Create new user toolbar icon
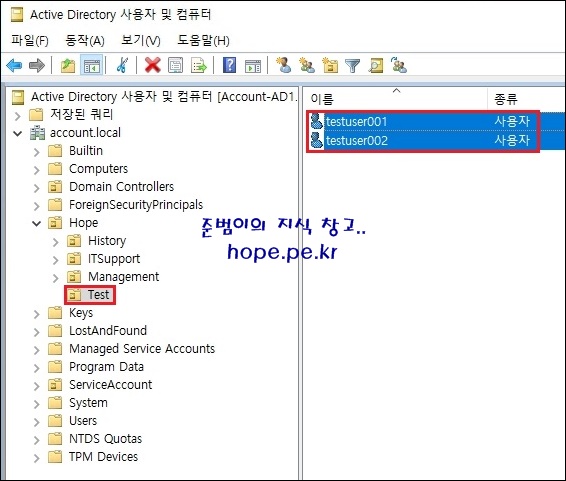The image size is (566, 481). click(283, 65)
